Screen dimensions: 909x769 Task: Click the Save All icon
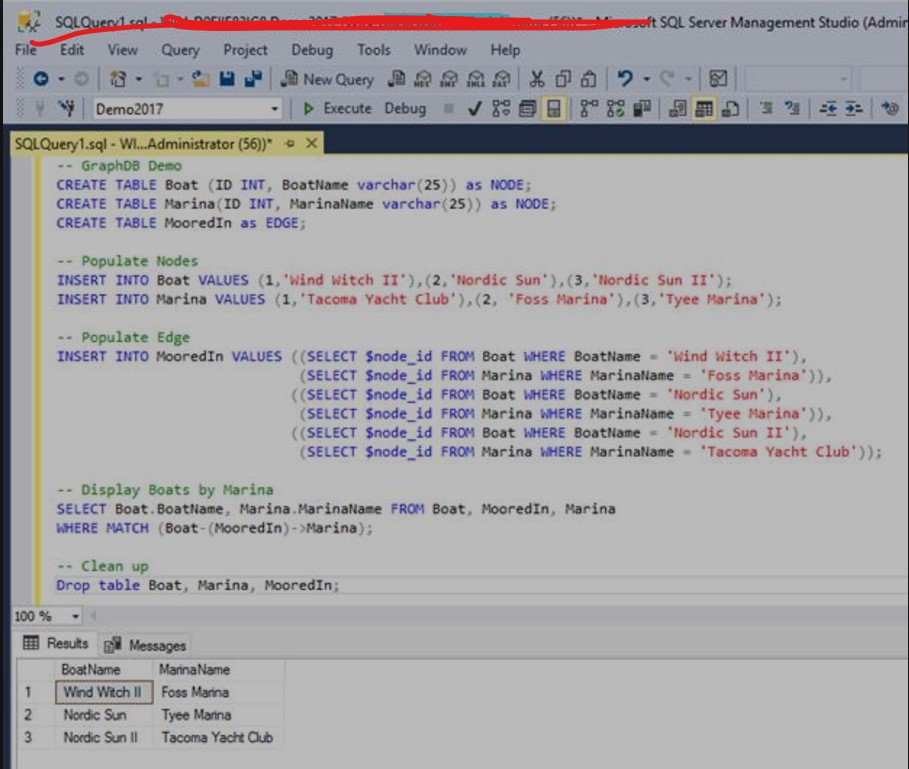[253, 78]
